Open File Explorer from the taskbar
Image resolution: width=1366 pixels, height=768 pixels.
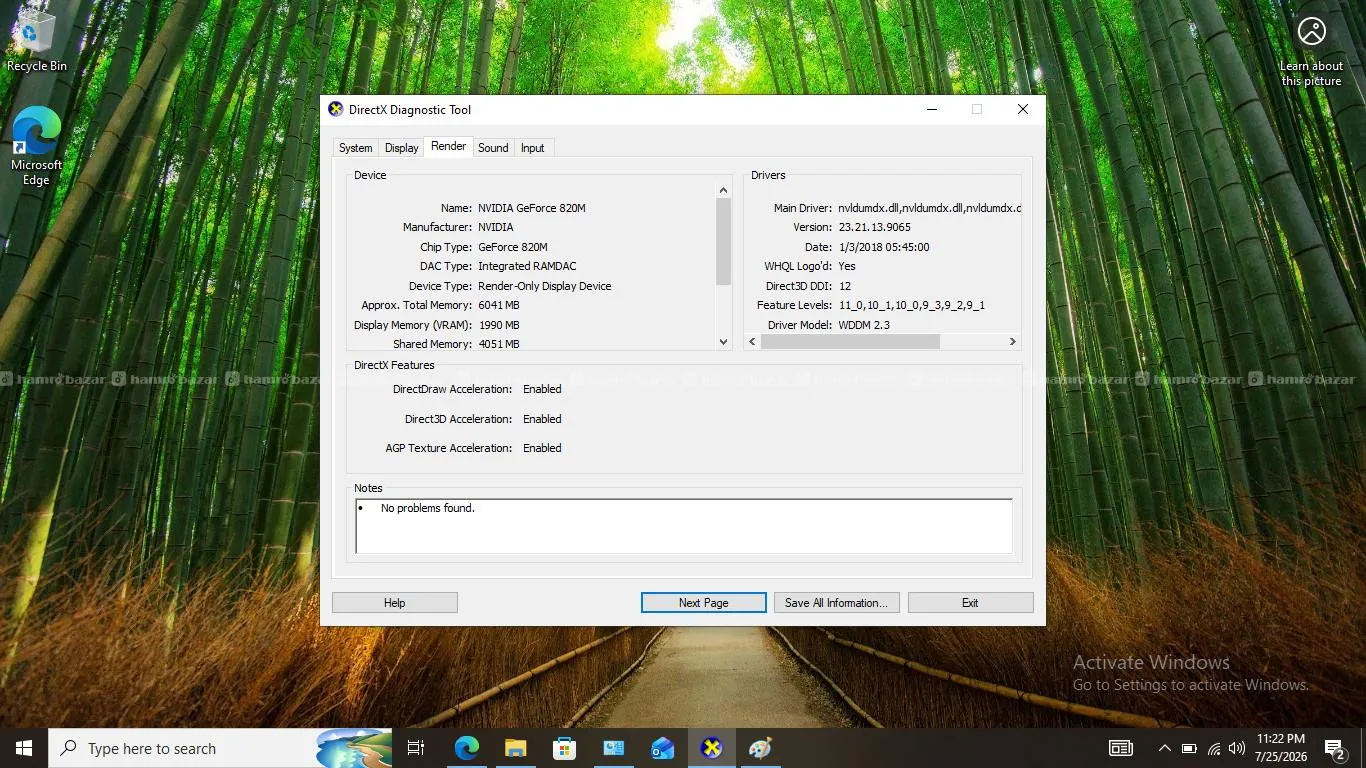[x=515, y=748]
